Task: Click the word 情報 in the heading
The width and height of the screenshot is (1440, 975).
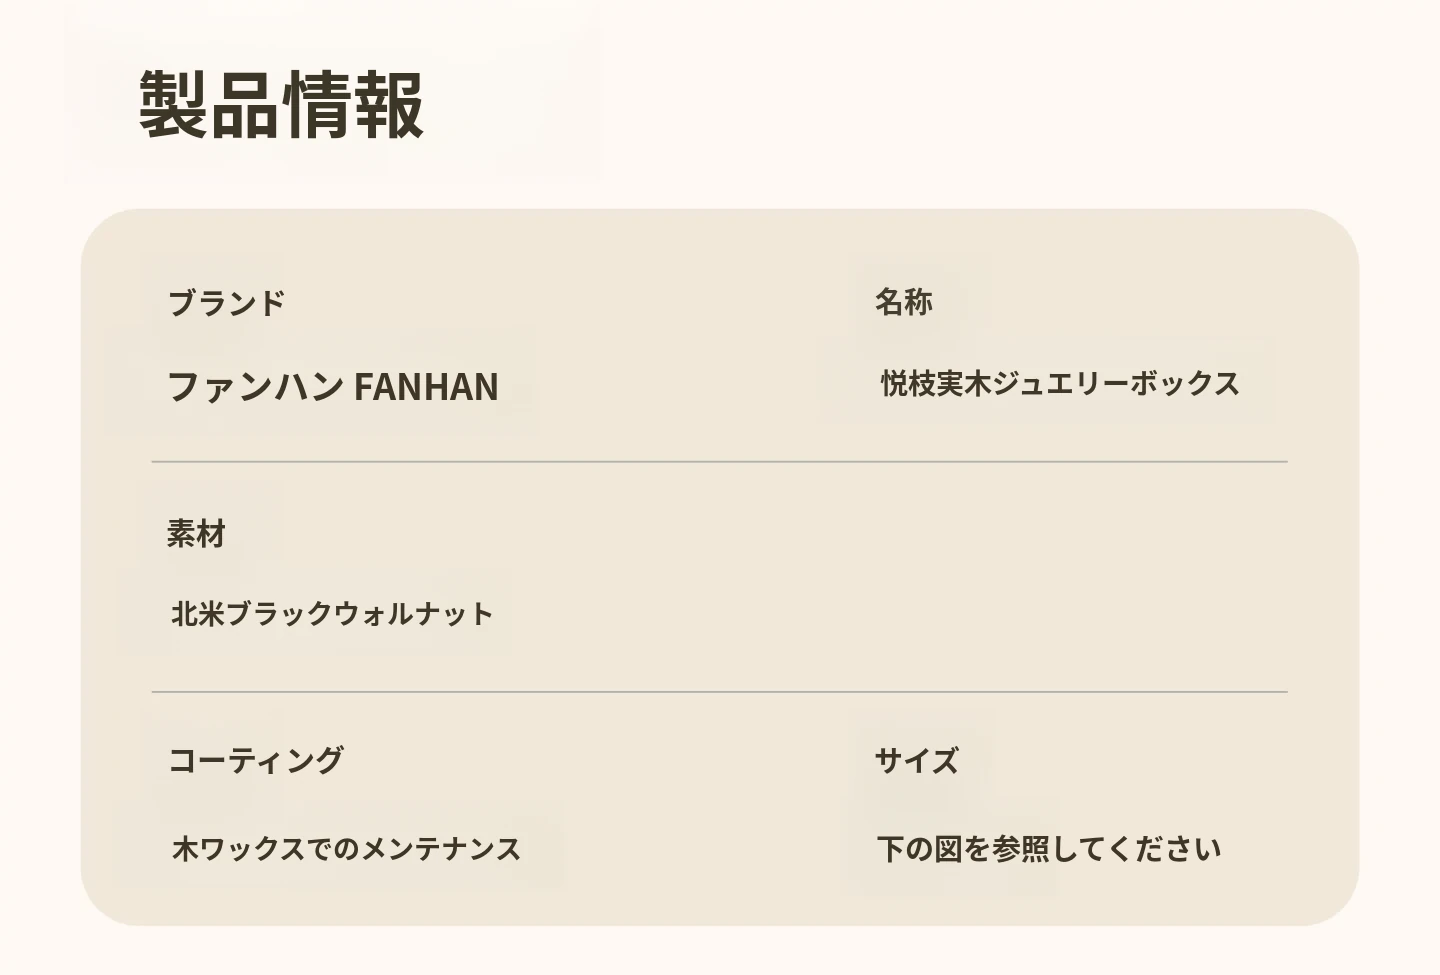Action: tap(353, 105)
